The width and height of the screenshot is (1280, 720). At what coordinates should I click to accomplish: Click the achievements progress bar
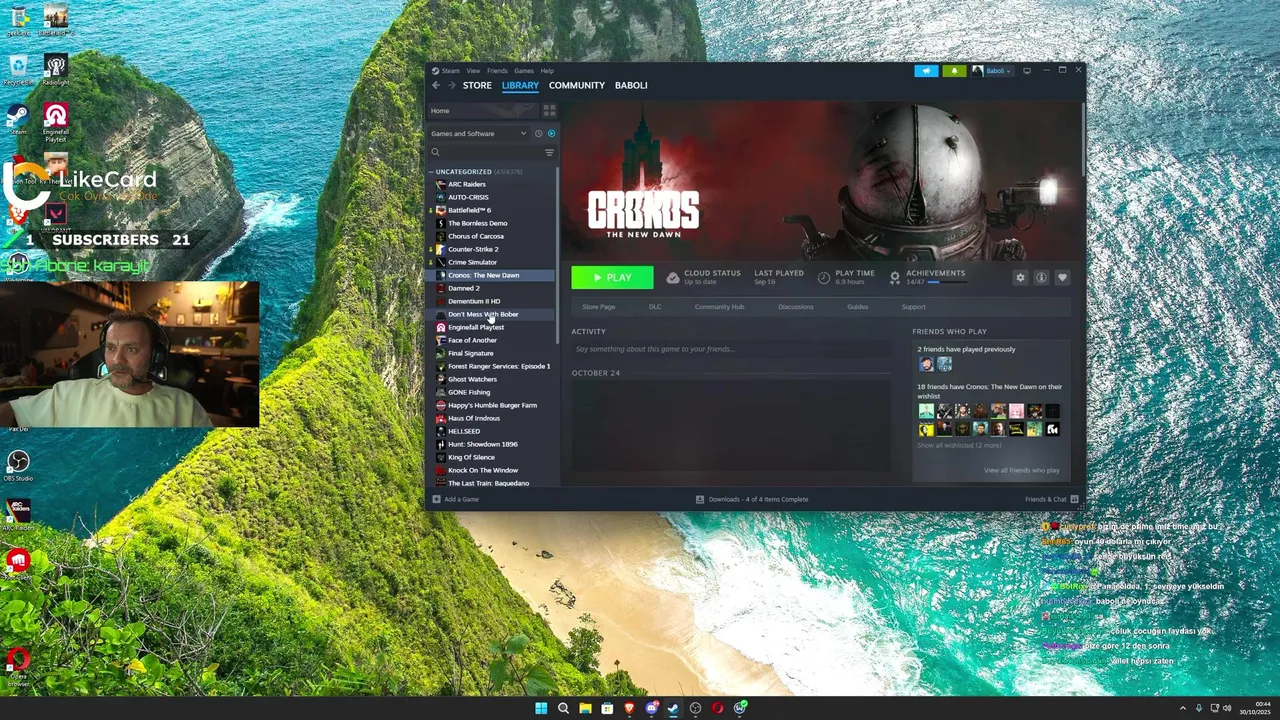(948, 282)
